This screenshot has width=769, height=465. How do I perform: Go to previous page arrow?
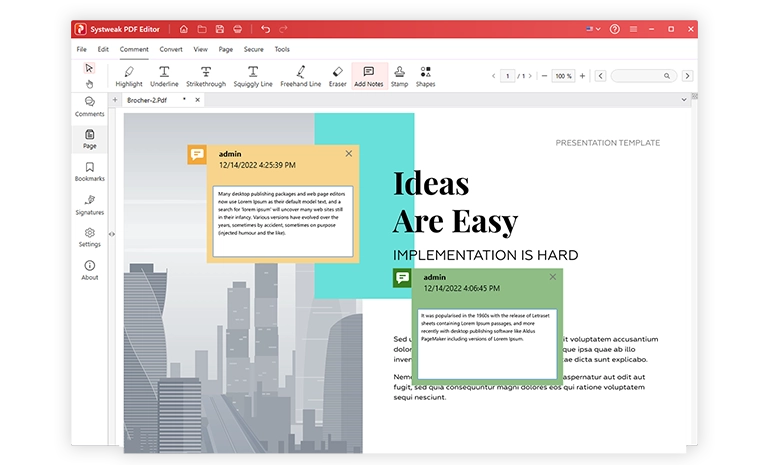click(493, 76)
